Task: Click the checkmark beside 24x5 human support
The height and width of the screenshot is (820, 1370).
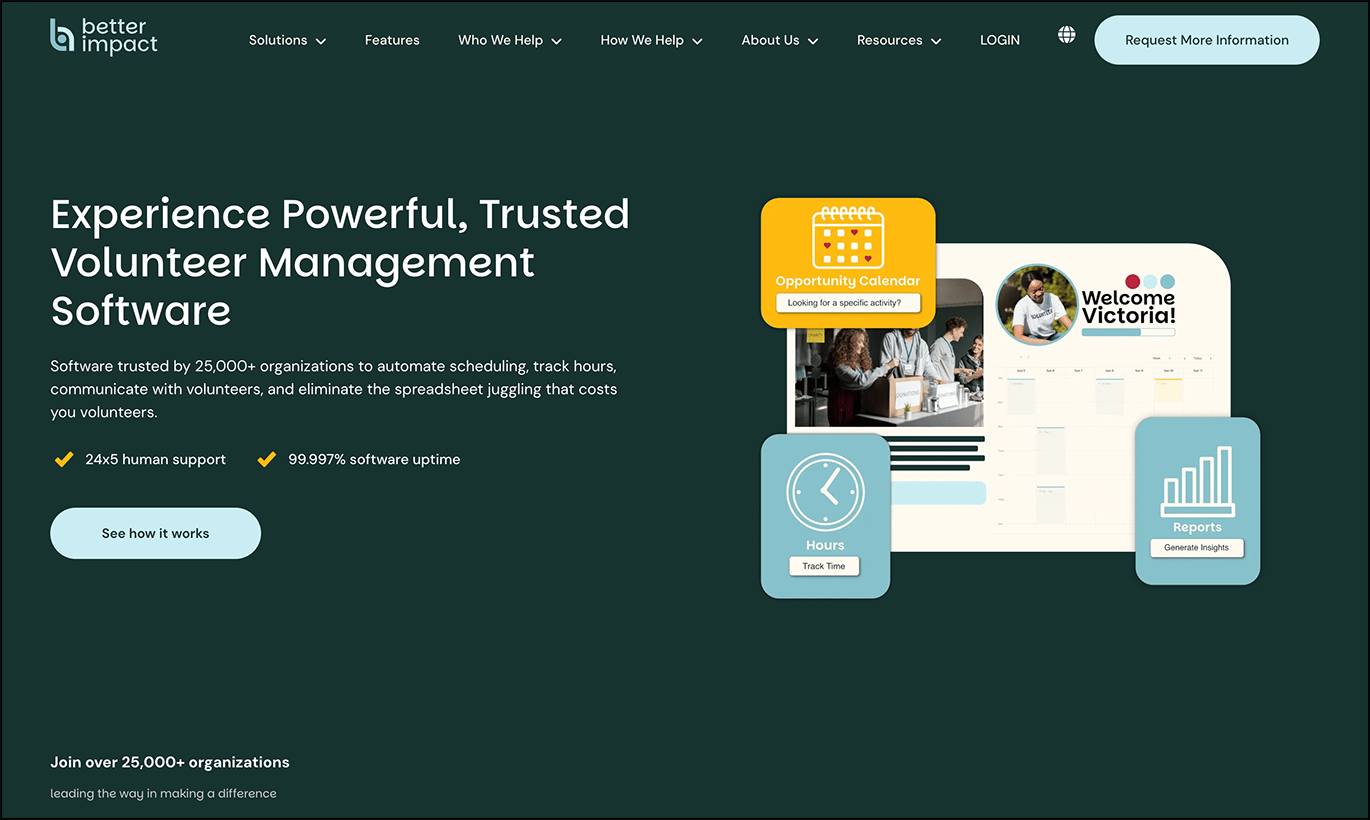Action: [64, 460]
